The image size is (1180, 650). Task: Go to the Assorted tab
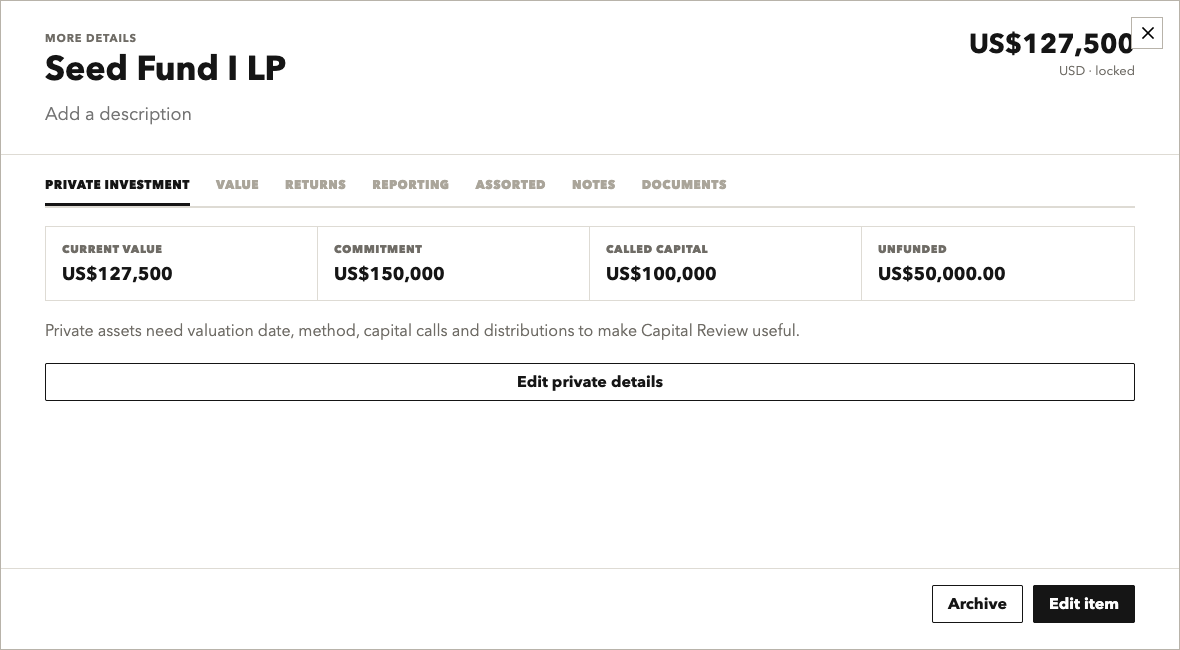coord(510,184)
